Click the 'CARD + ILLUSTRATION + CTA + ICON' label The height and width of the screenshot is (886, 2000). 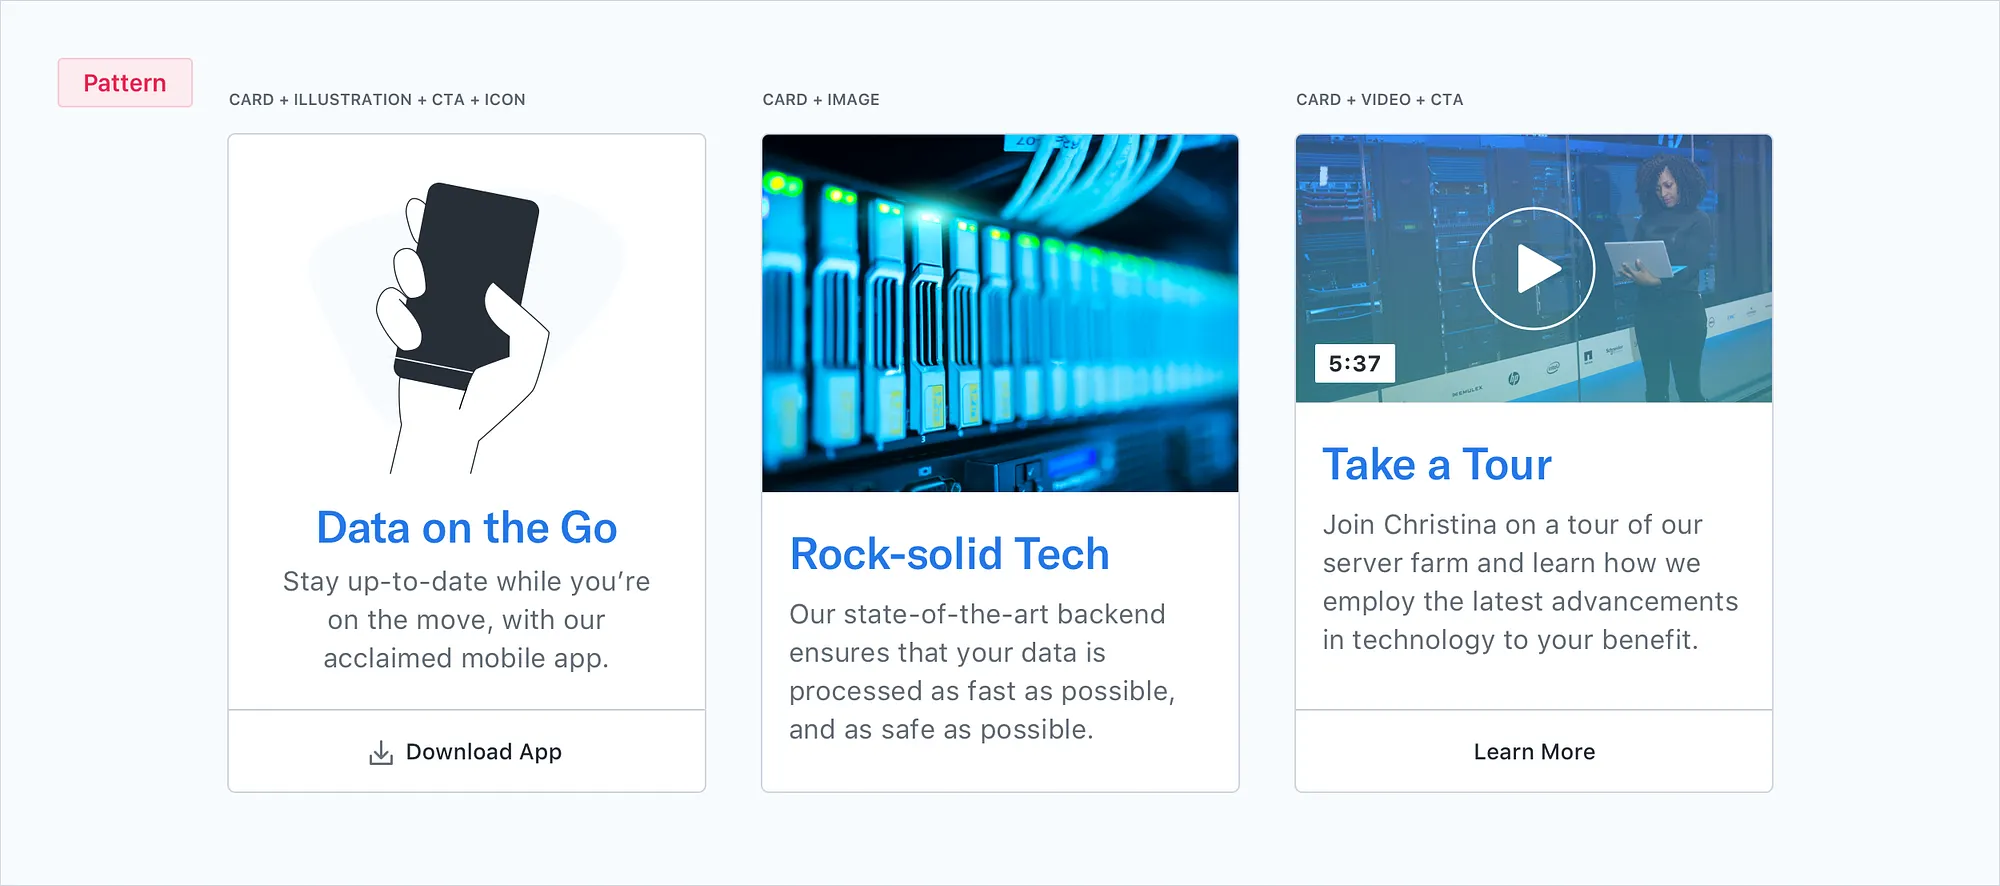click(377, 100)
